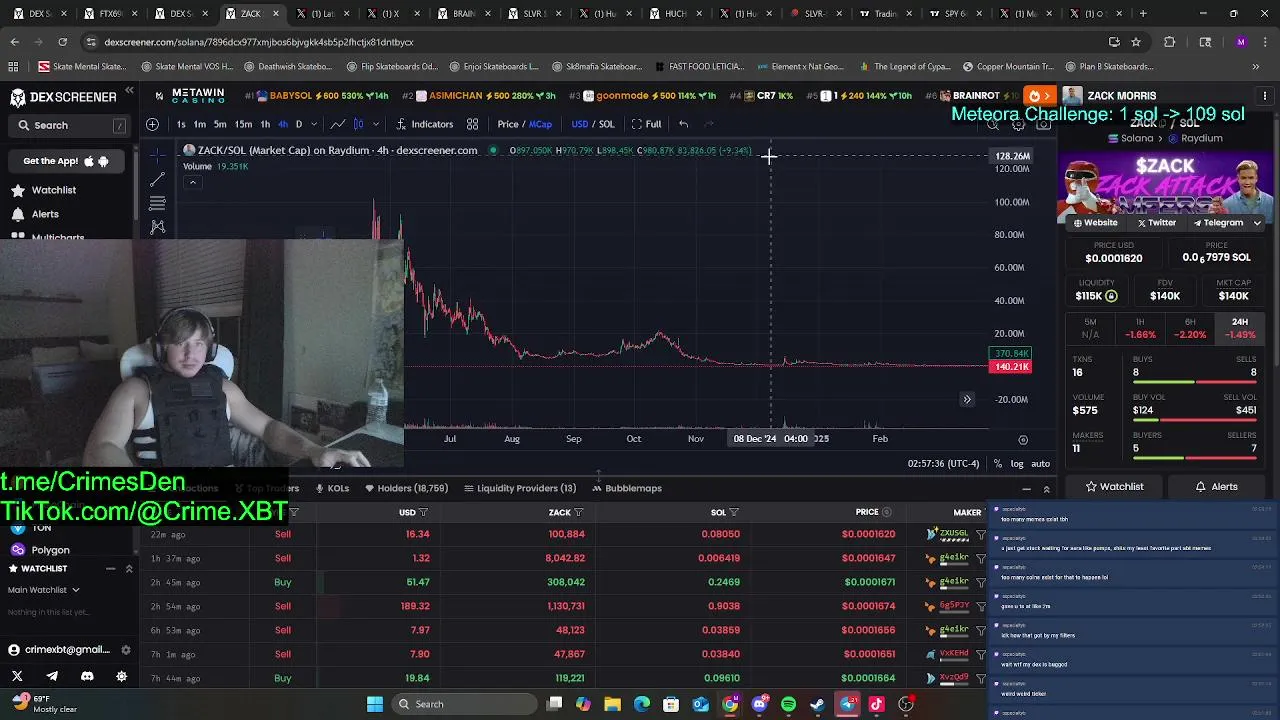The width and height of the screenshot is (1280, 720).
Task: Toggle log scale on chart
Action: [x=1017, y=464]
